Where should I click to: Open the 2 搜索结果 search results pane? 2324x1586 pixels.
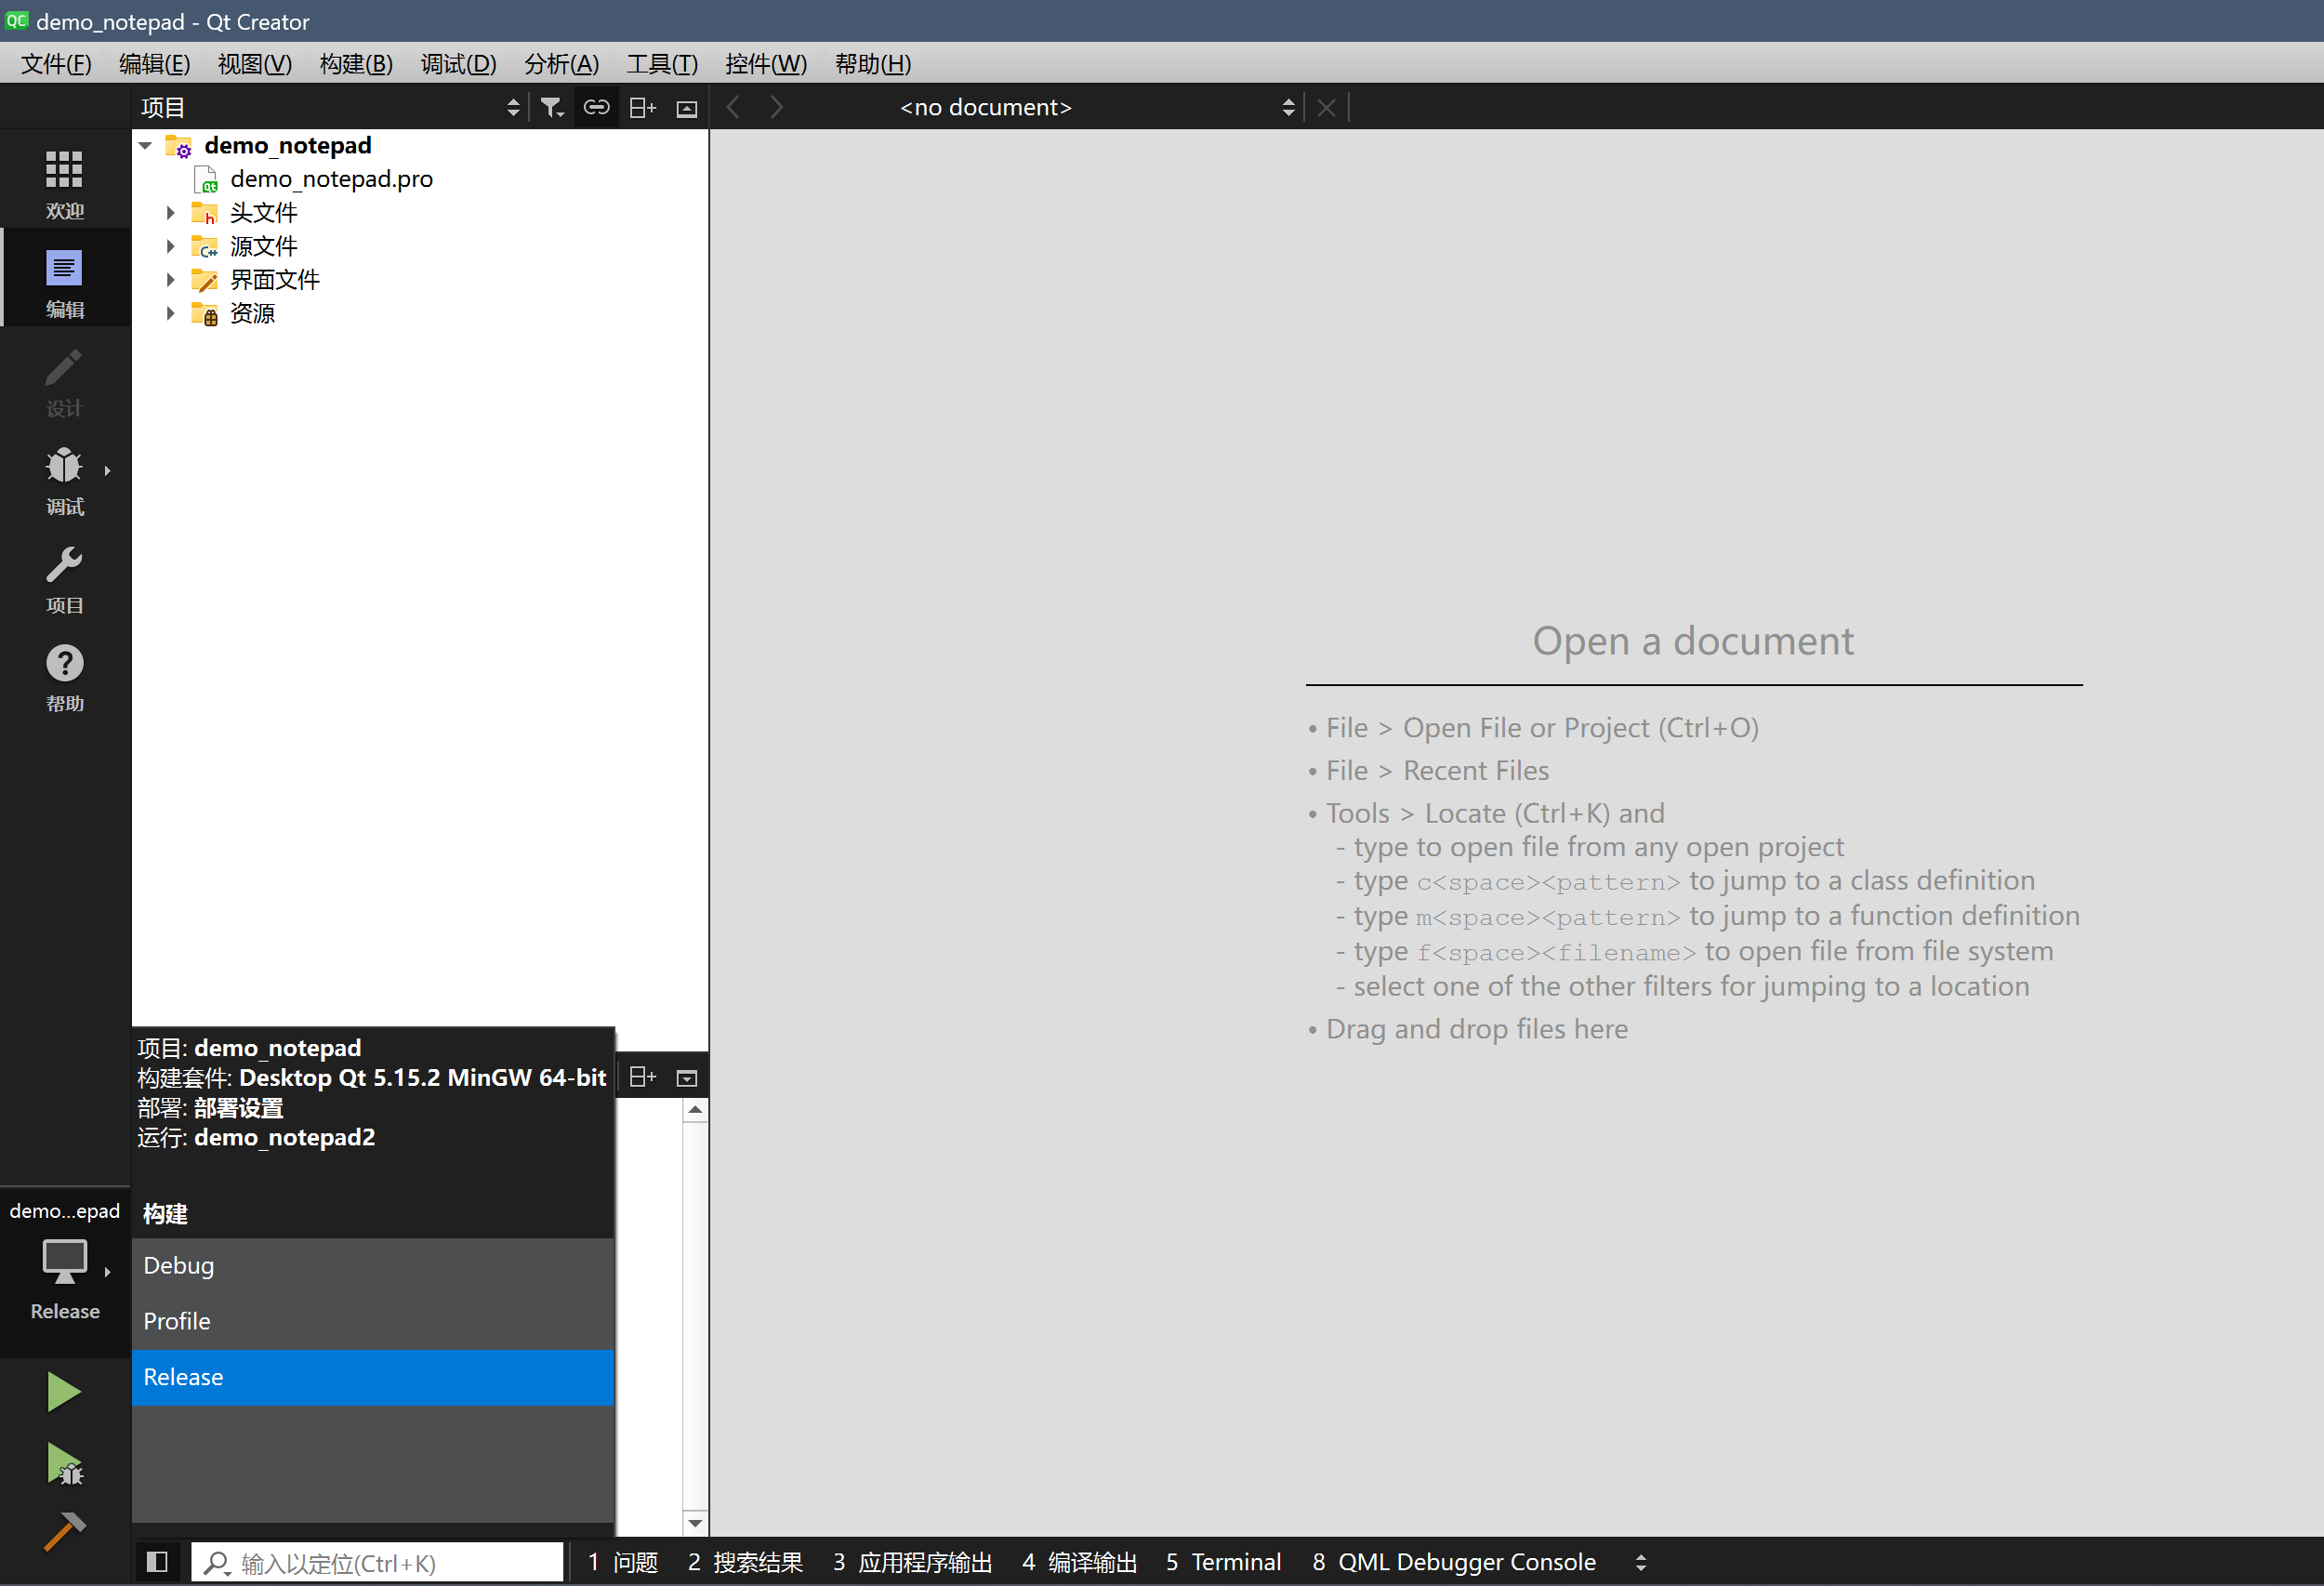pyautogui.click(x=745, y=1562)
